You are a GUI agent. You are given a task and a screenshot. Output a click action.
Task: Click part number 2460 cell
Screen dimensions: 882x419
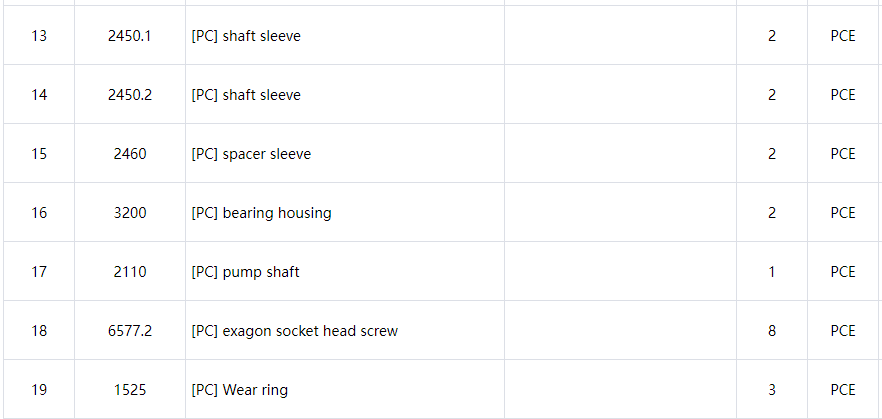pos(130,154)
